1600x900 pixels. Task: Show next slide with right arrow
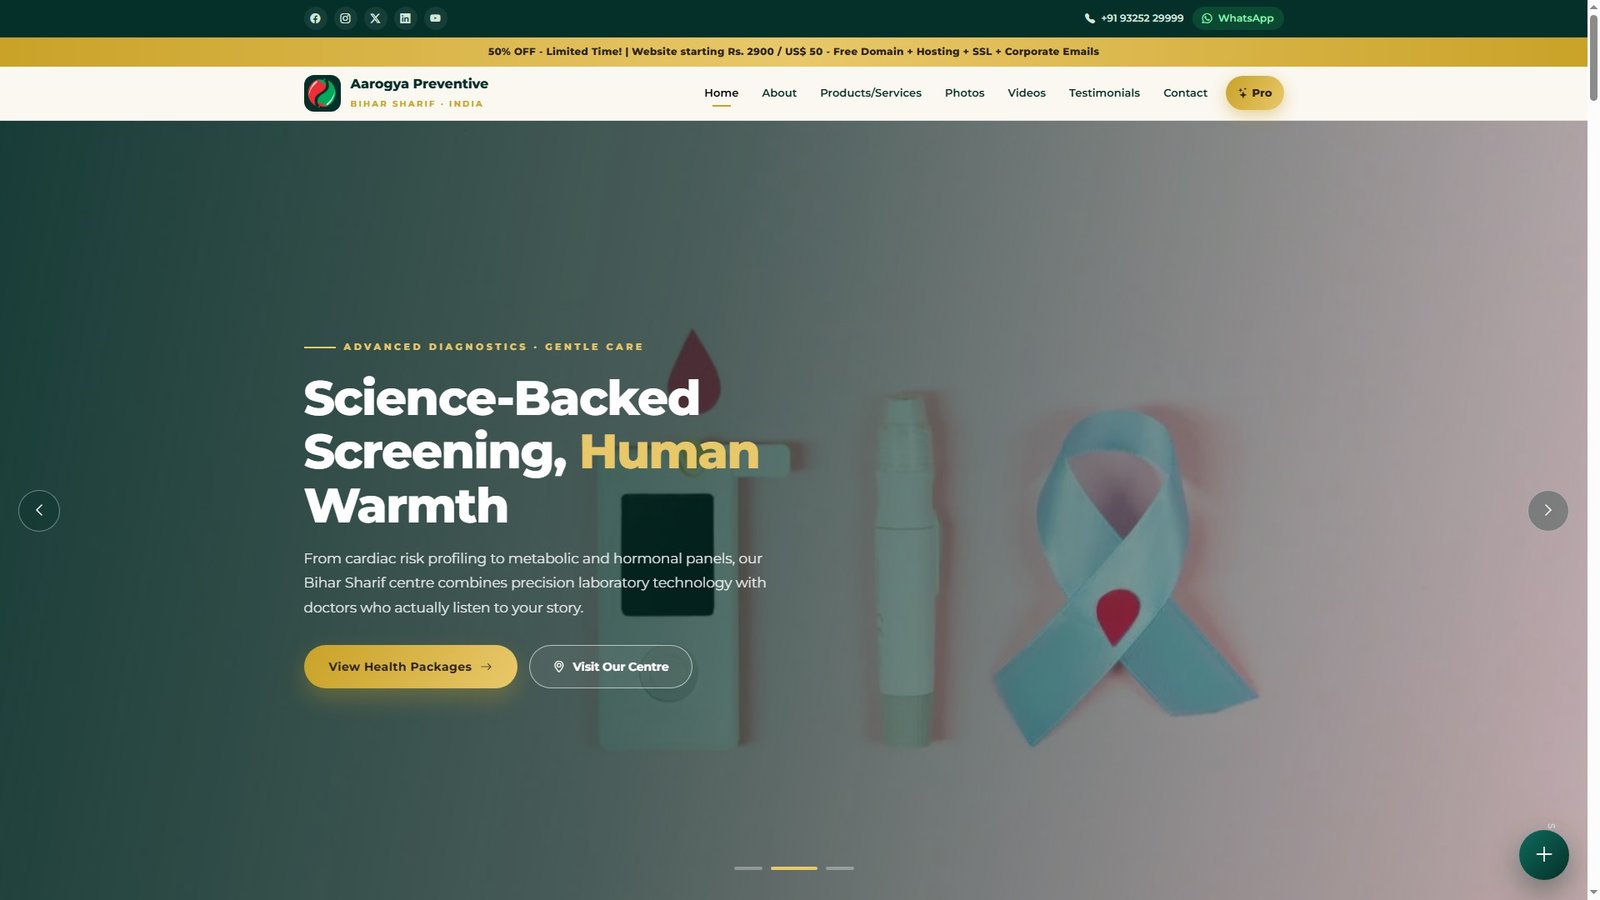click(x=1548, y=510)
